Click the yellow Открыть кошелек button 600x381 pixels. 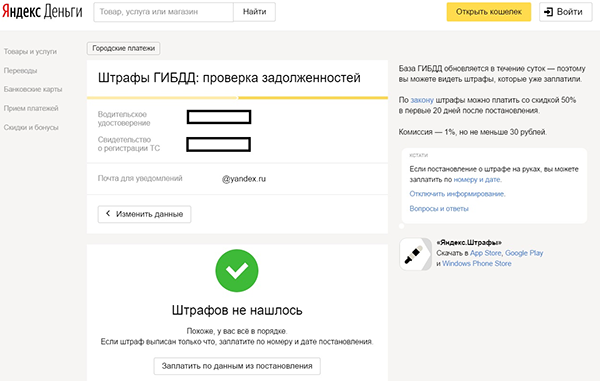coord(489,12)
